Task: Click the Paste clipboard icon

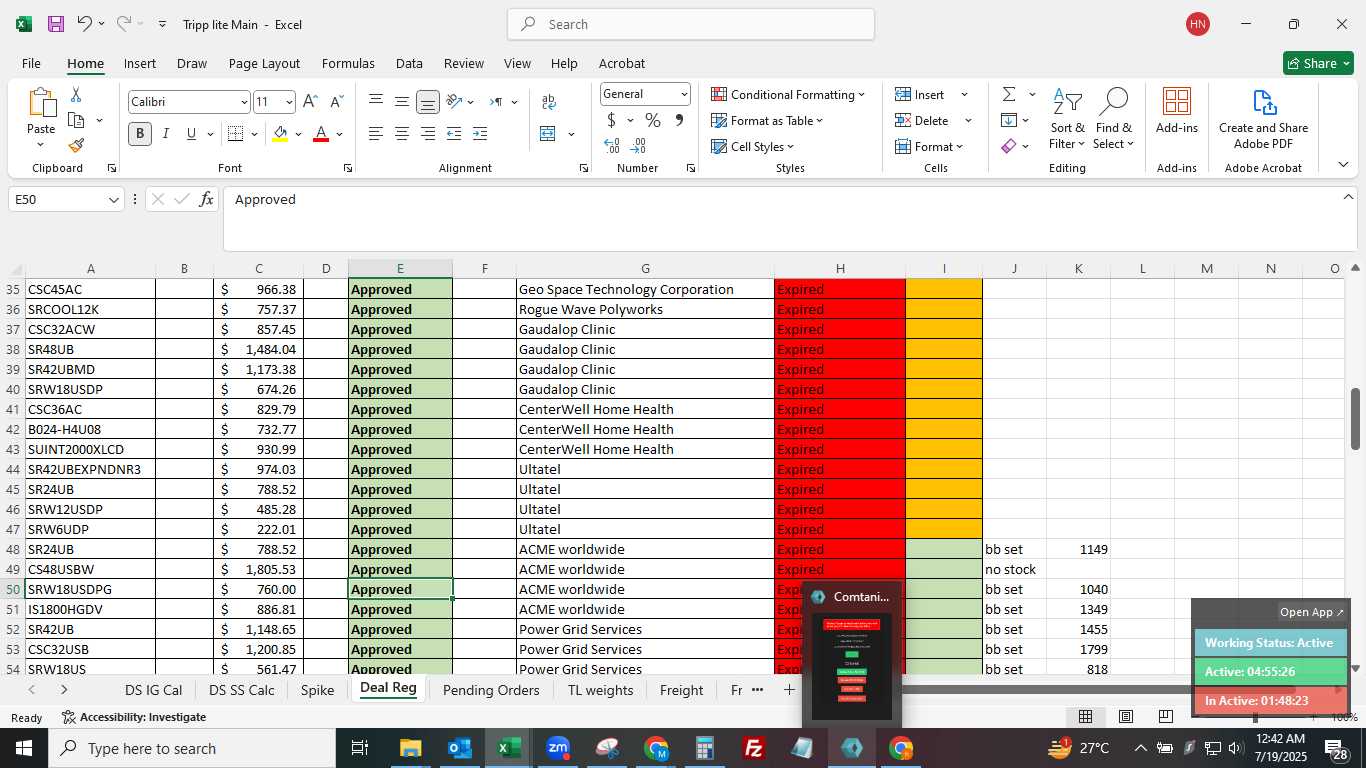Action: (x=41, y=102)
